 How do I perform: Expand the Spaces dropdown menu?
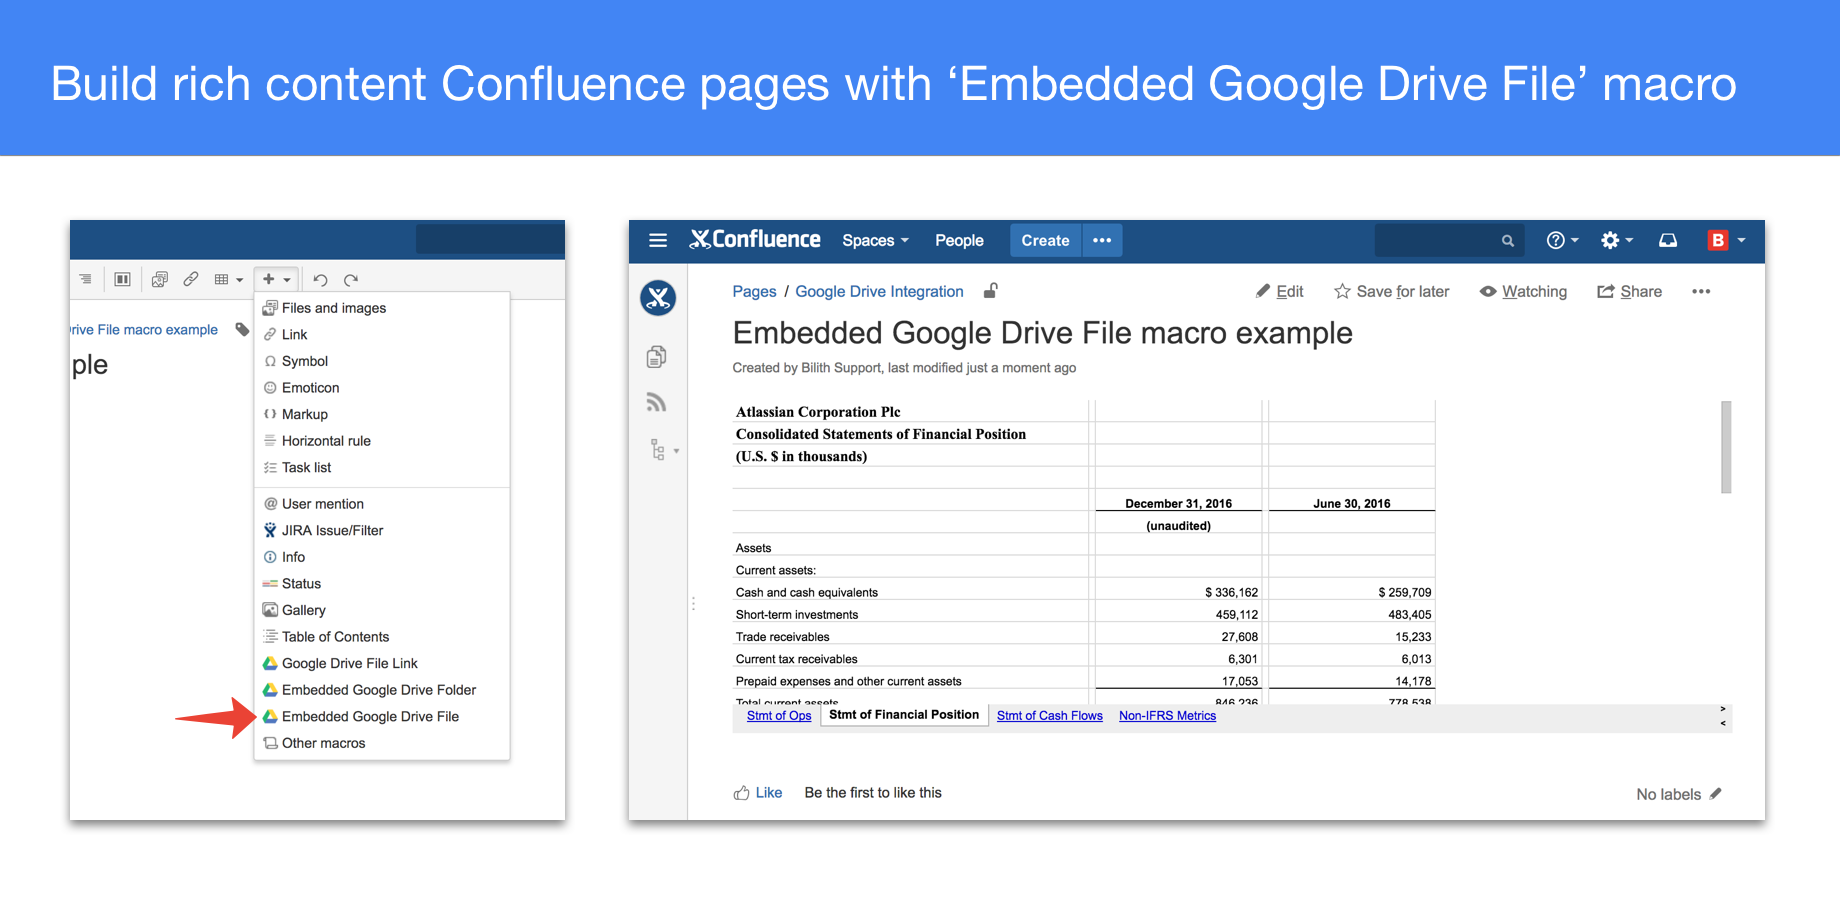[875, 240]
